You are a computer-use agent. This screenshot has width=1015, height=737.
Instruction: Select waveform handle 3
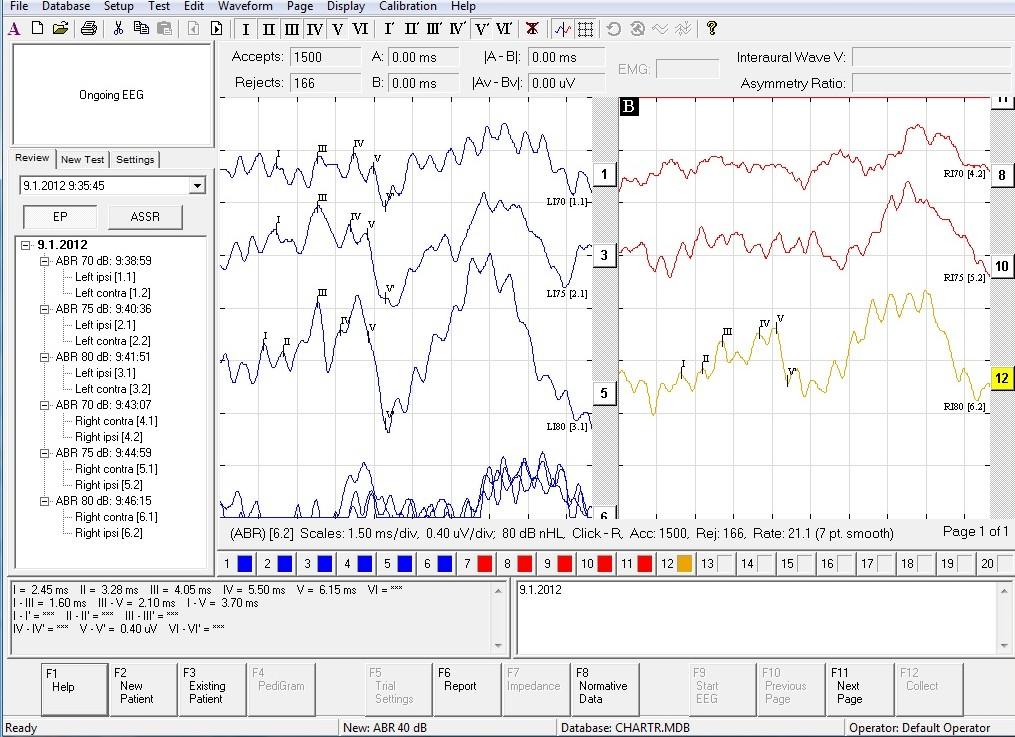[604, 255]
